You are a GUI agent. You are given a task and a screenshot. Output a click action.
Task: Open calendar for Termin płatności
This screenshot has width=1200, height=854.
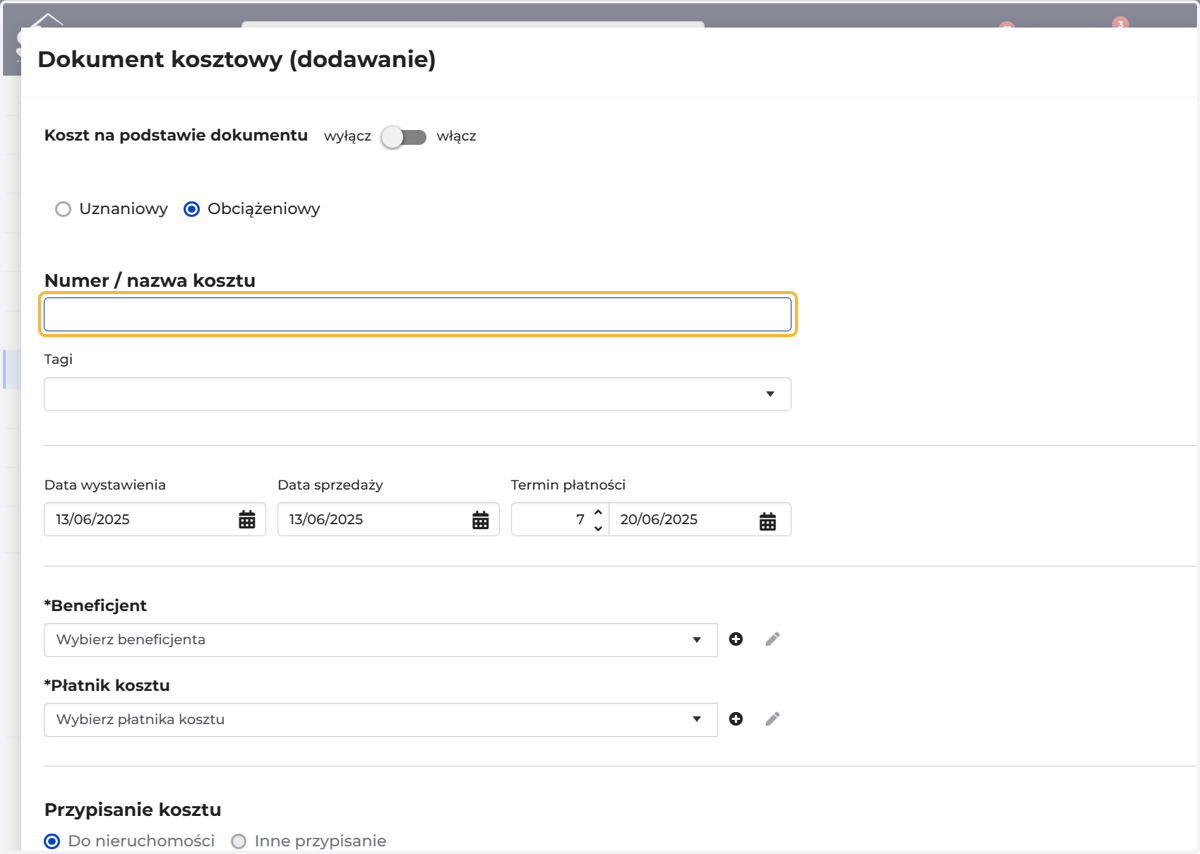coord(767,520)
